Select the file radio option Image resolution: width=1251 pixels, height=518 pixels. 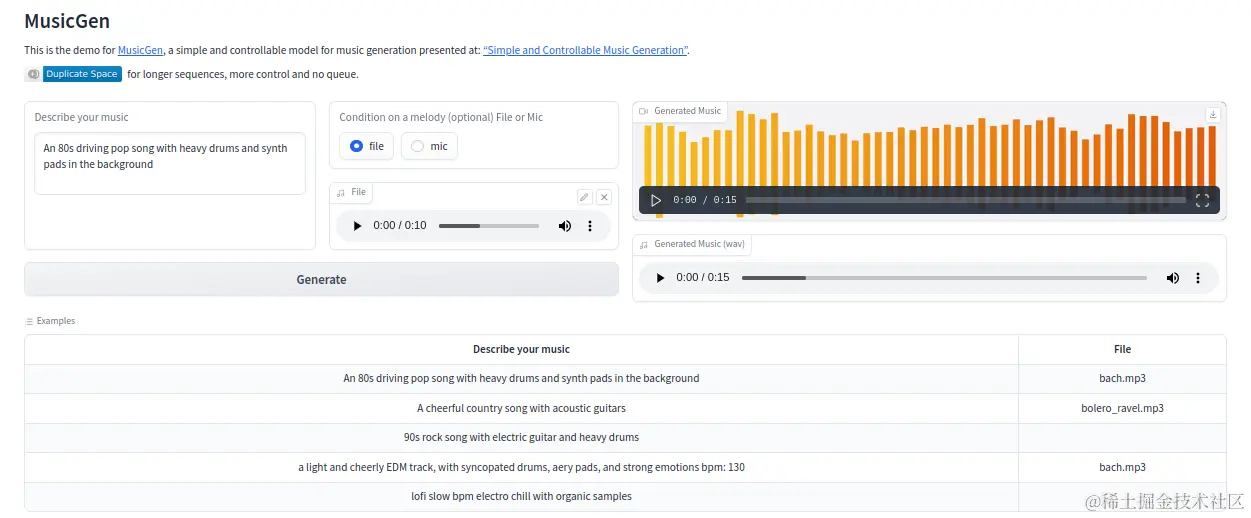(367, 146)
